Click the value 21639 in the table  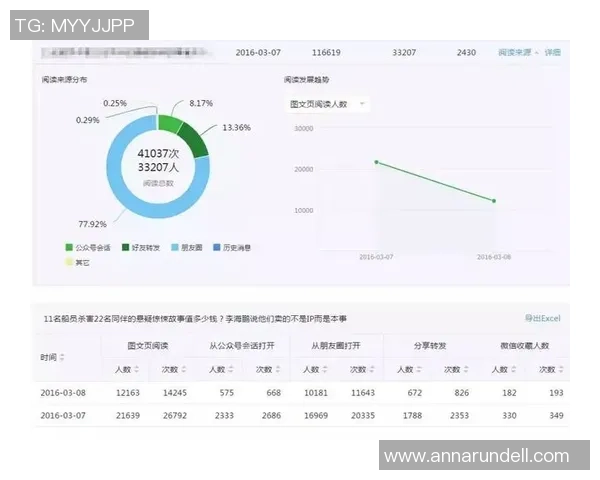(128, 415)
